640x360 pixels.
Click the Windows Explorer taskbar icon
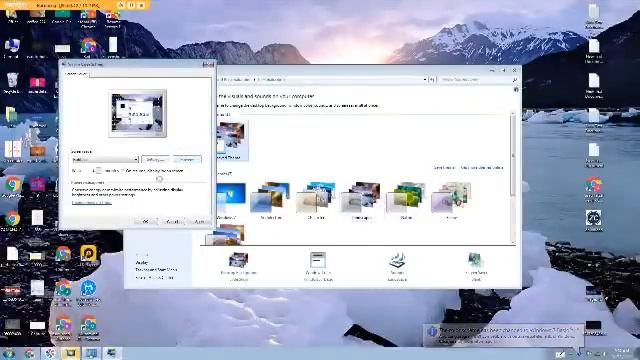pos(71,353)
